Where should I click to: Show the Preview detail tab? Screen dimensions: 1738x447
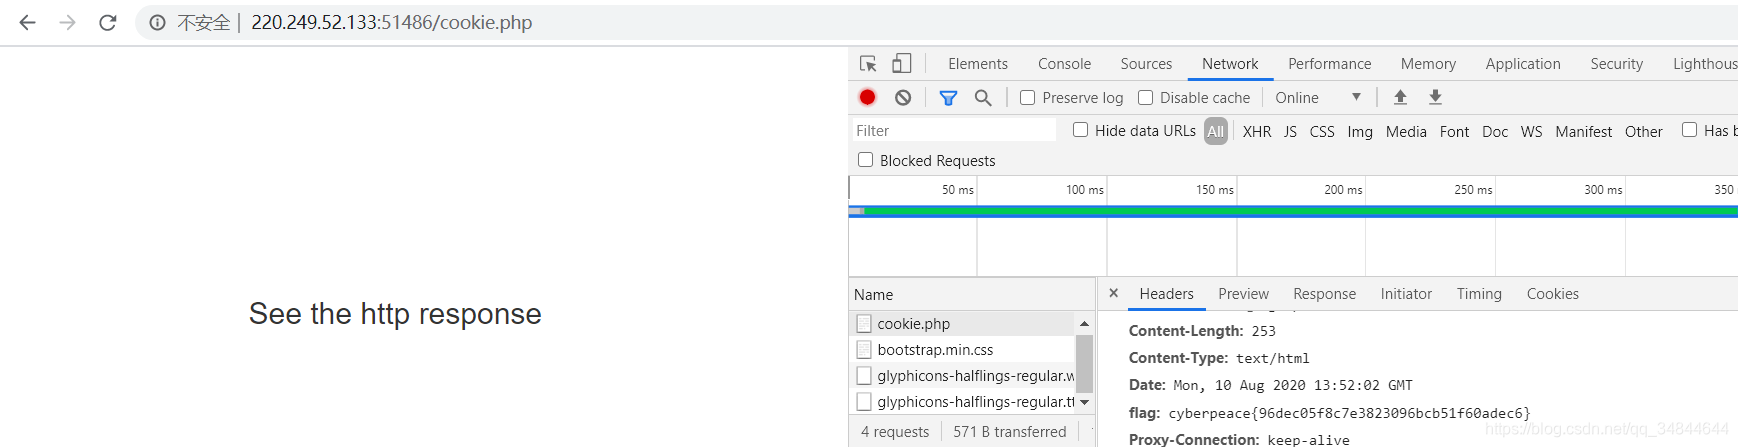[1243, 293]
